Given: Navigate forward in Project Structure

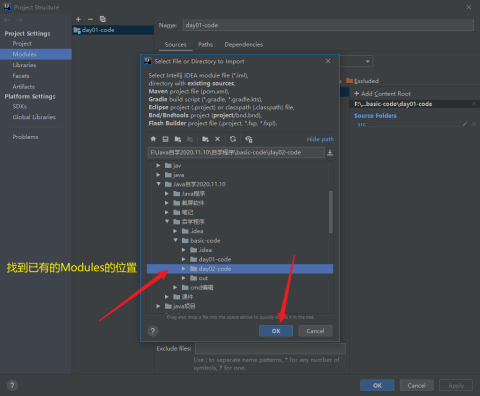Looking at the screenshot, I should point(19,20).
